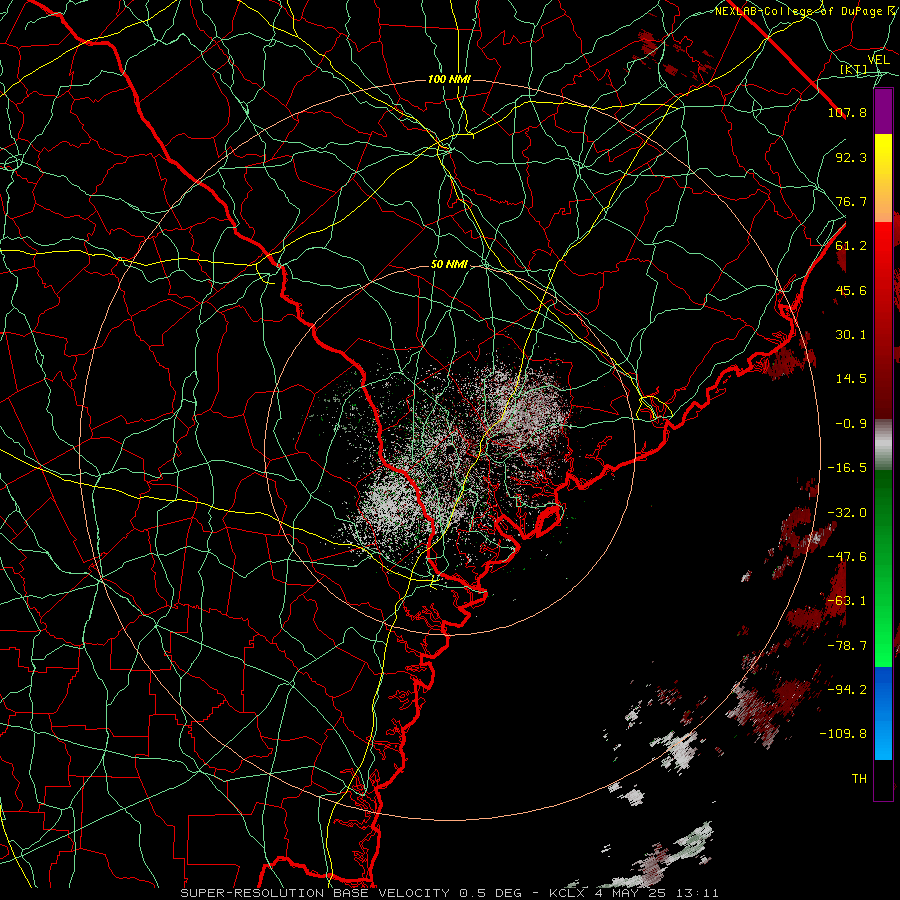Screen dimensions: 900x900
Task: Click the [KT] units label
Action: [854, 69]
